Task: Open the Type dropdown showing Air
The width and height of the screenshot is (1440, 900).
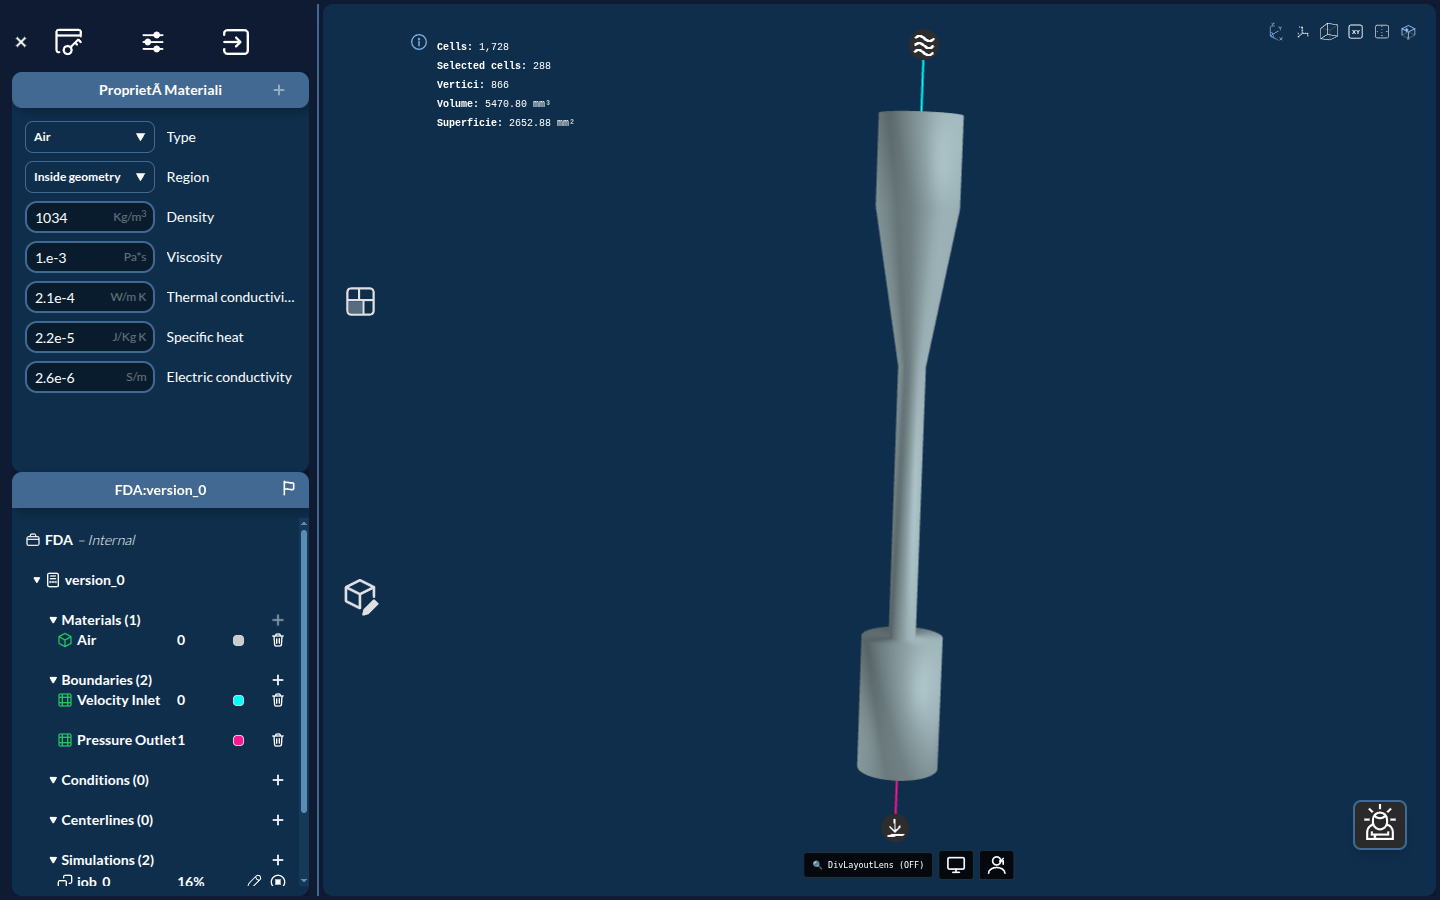Action: coord(90,137)
